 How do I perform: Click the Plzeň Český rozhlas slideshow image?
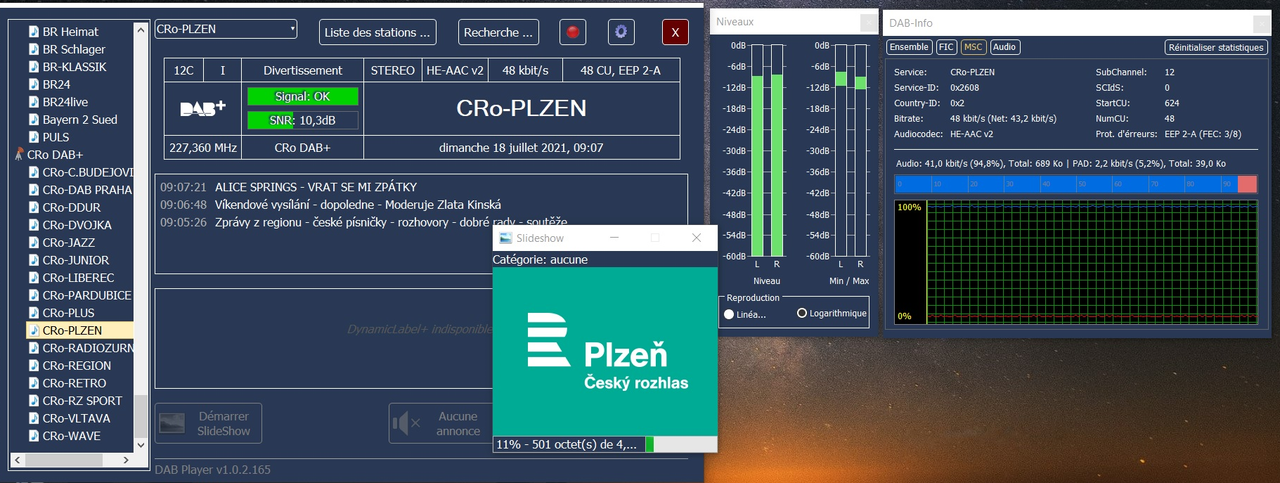605,351
